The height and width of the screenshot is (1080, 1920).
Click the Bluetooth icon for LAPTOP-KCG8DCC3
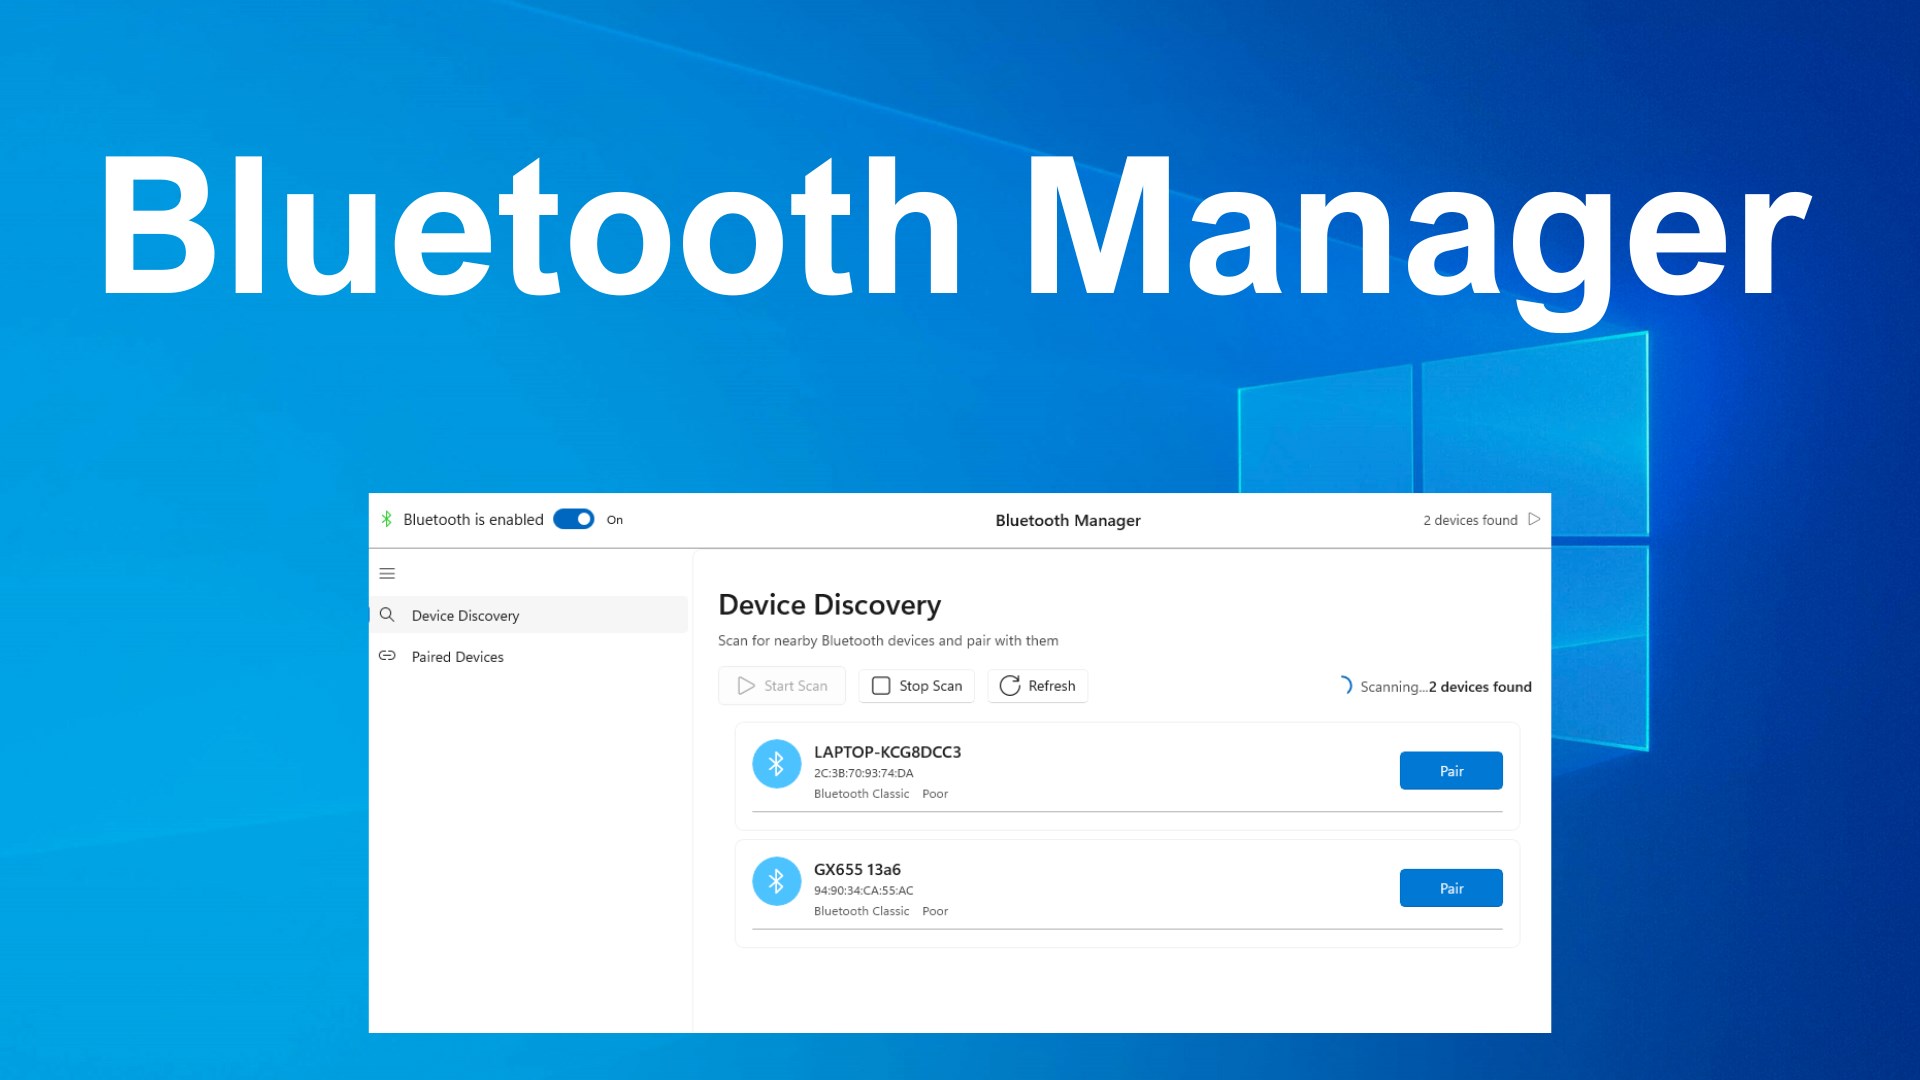point(776,763)
